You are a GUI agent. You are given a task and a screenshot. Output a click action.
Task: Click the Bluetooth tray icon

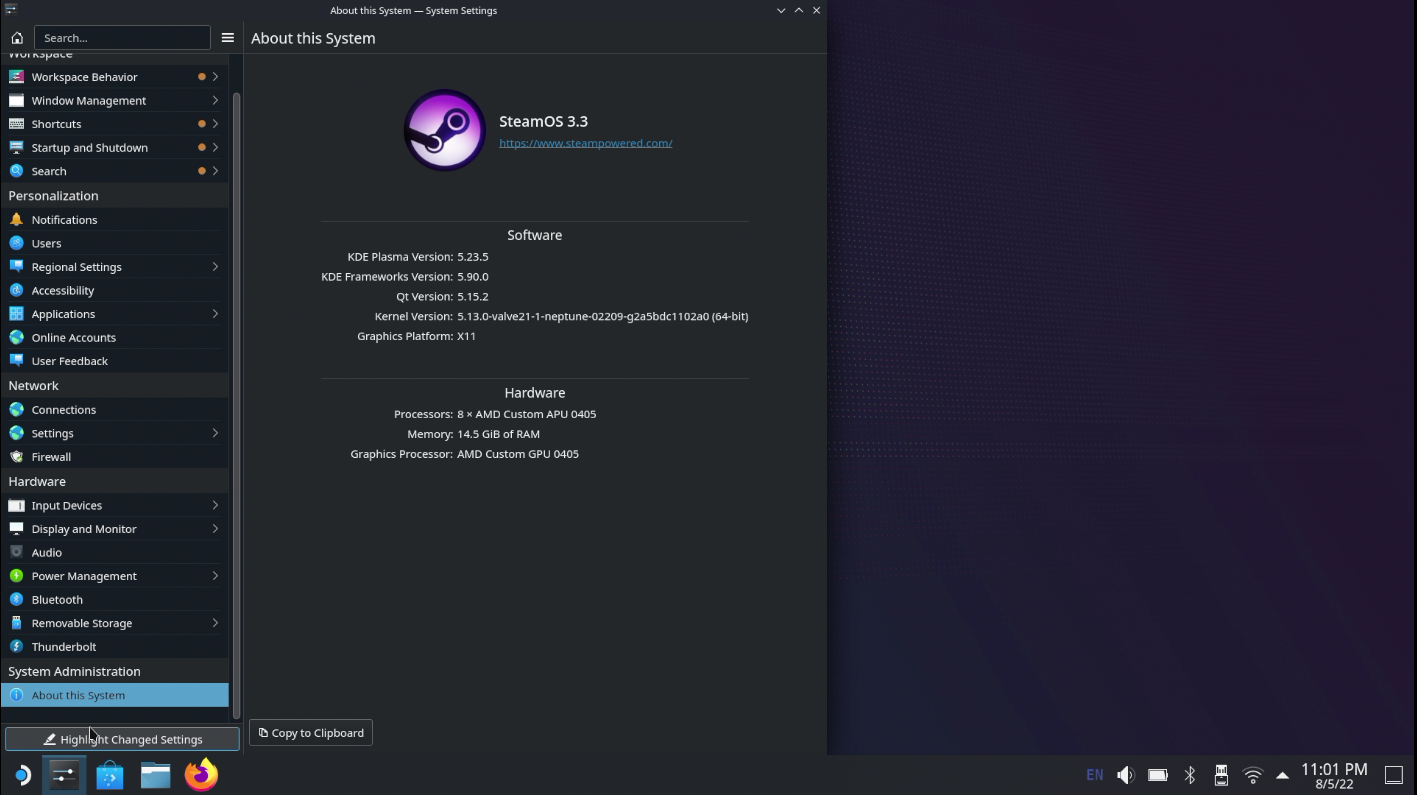[1190, 775]
